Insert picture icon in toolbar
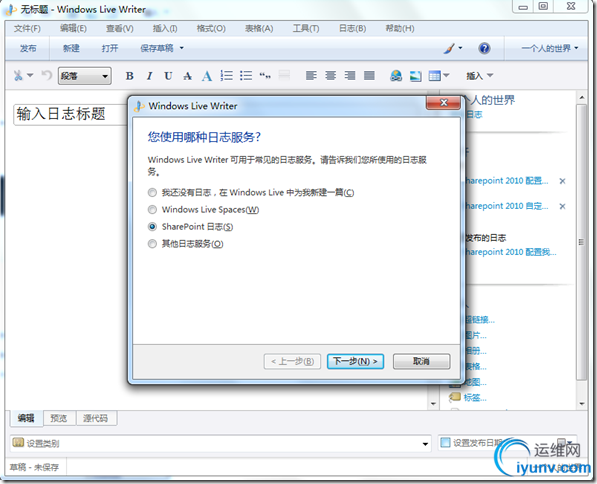This screenshot has width=597, height=484. 415,76
